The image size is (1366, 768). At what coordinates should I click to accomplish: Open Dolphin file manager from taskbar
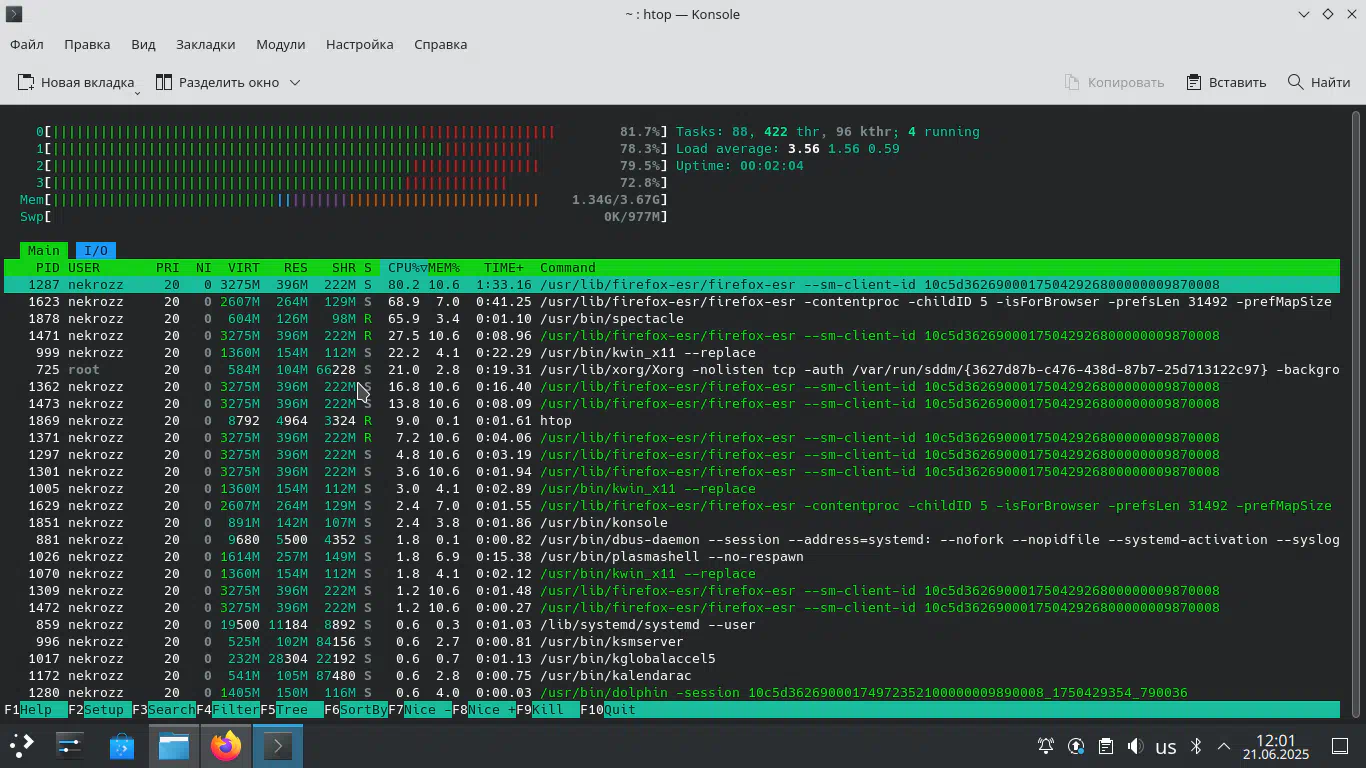tap(173, 745)
